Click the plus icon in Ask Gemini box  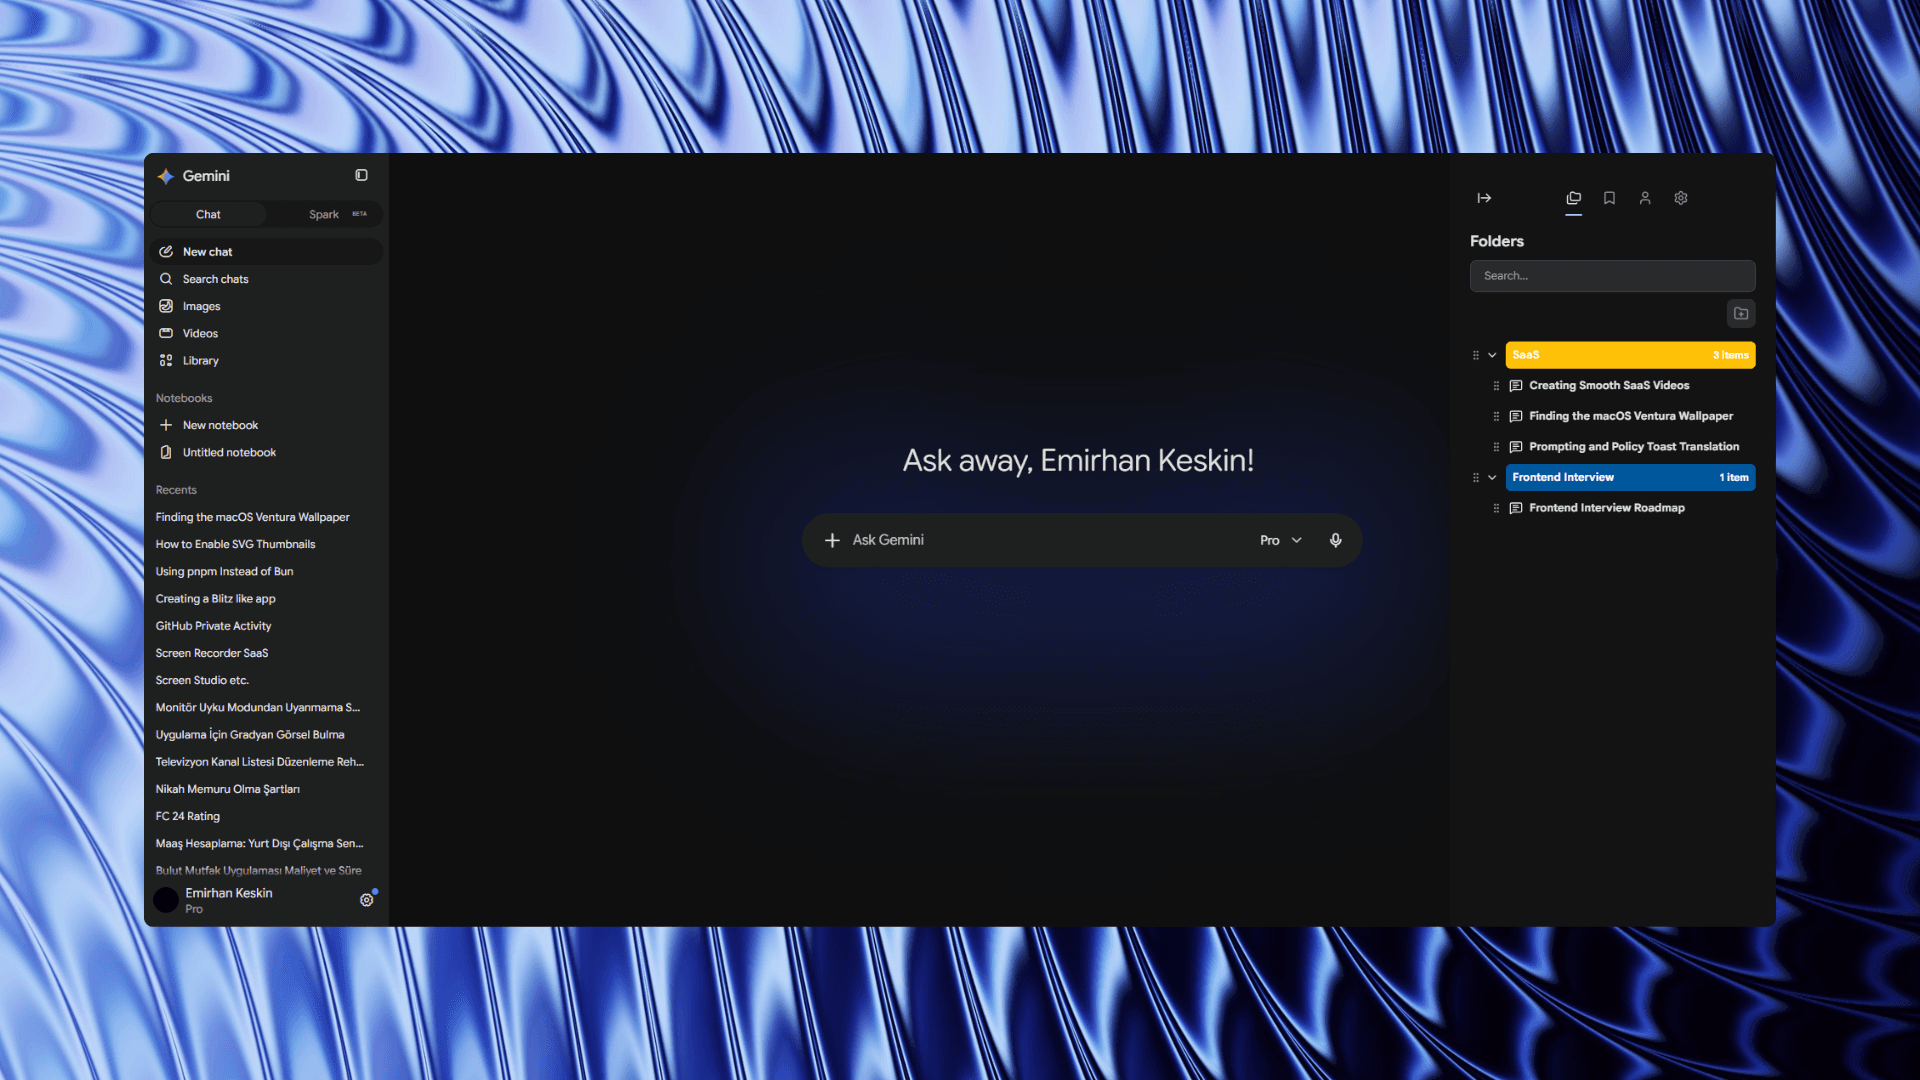coord(832,540)
